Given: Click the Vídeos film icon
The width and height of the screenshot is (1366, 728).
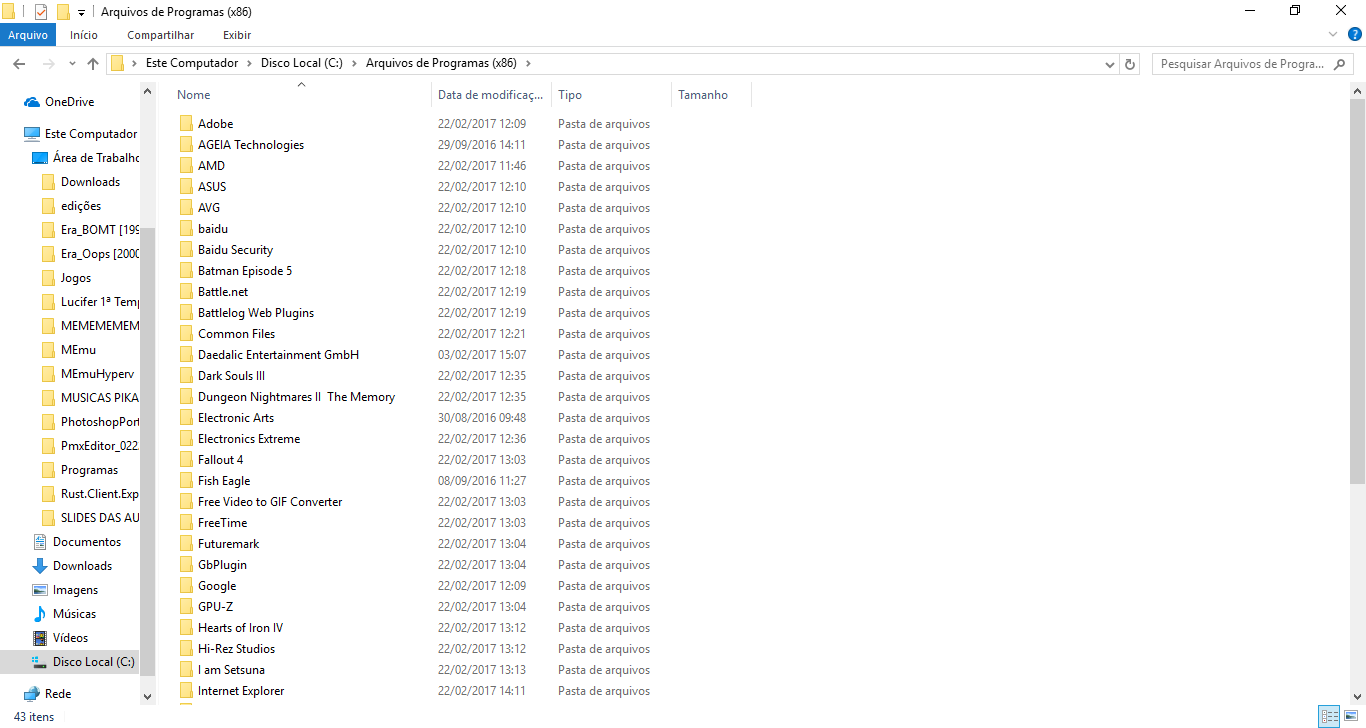Looking at the screenshot, I should click(40, 638).
